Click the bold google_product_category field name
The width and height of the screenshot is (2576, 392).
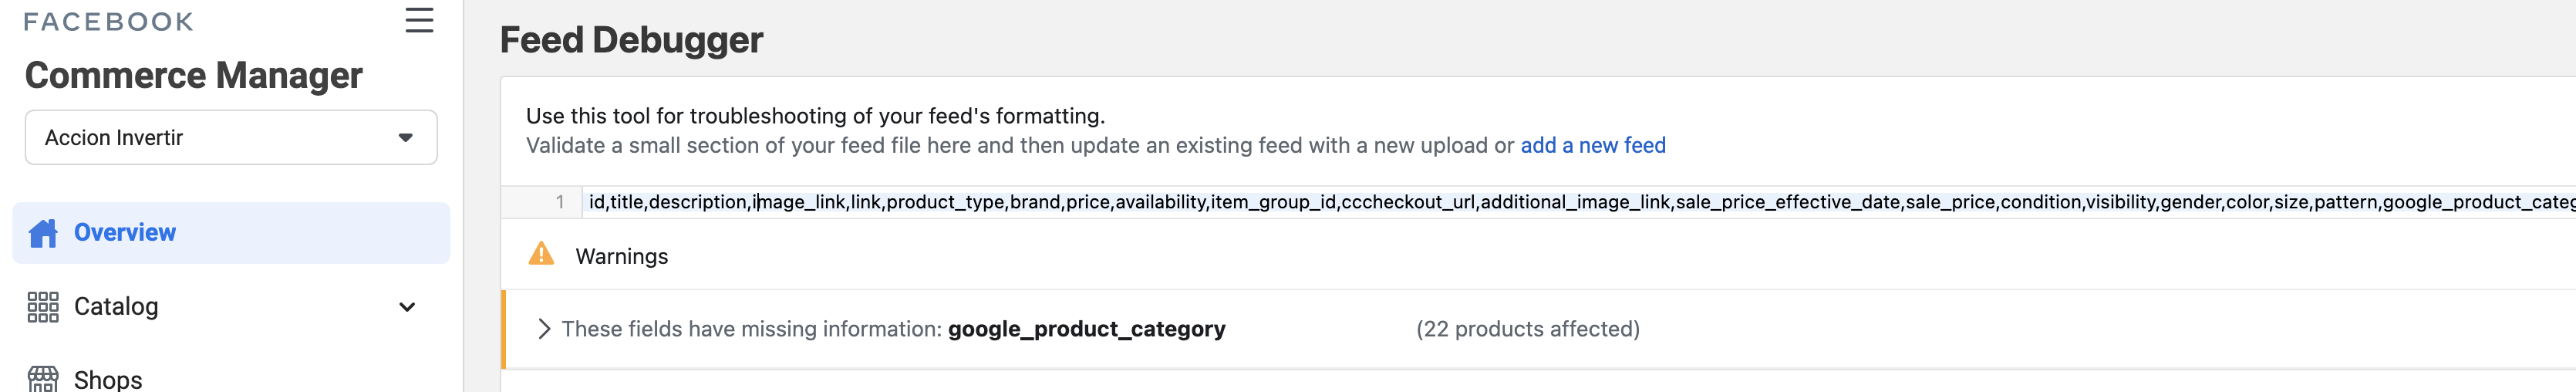[1086, 329]
